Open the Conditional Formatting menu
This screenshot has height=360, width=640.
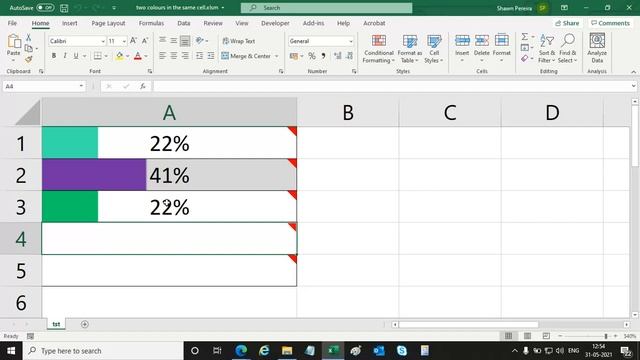(378, 49)
